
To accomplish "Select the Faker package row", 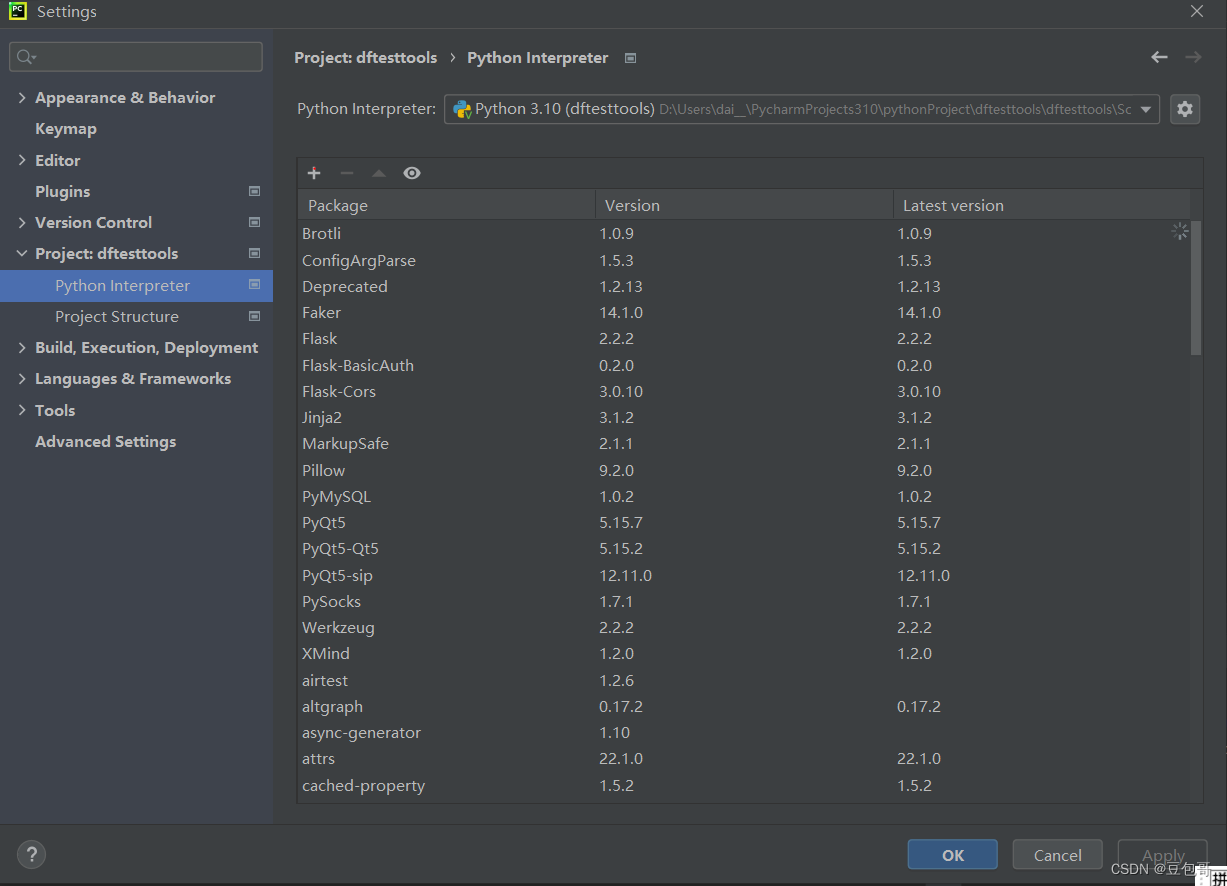I will click(x=744, y=312).
